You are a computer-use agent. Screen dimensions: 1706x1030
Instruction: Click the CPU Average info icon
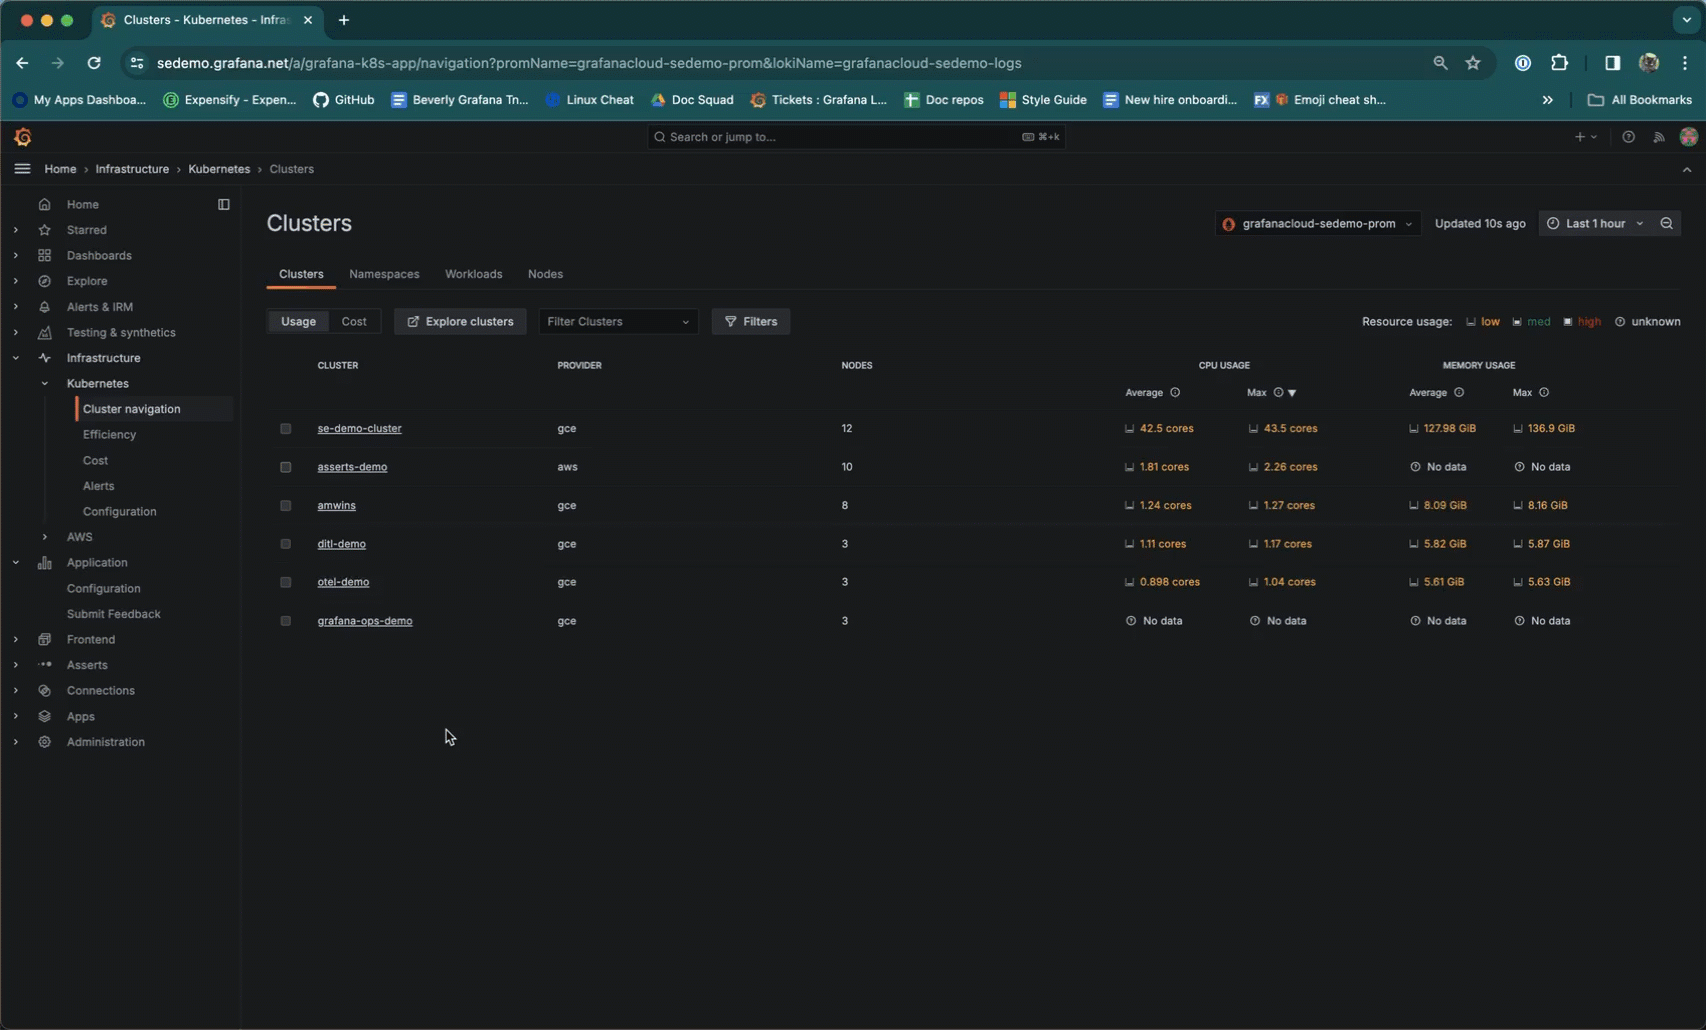[x=1175, y=393]
